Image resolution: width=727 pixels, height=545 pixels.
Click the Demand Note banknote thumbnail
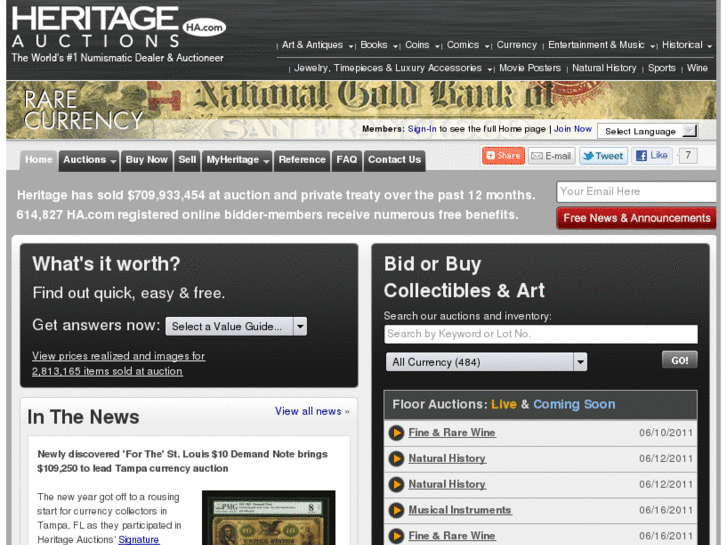pyautogui.click(x=268, y=518)
